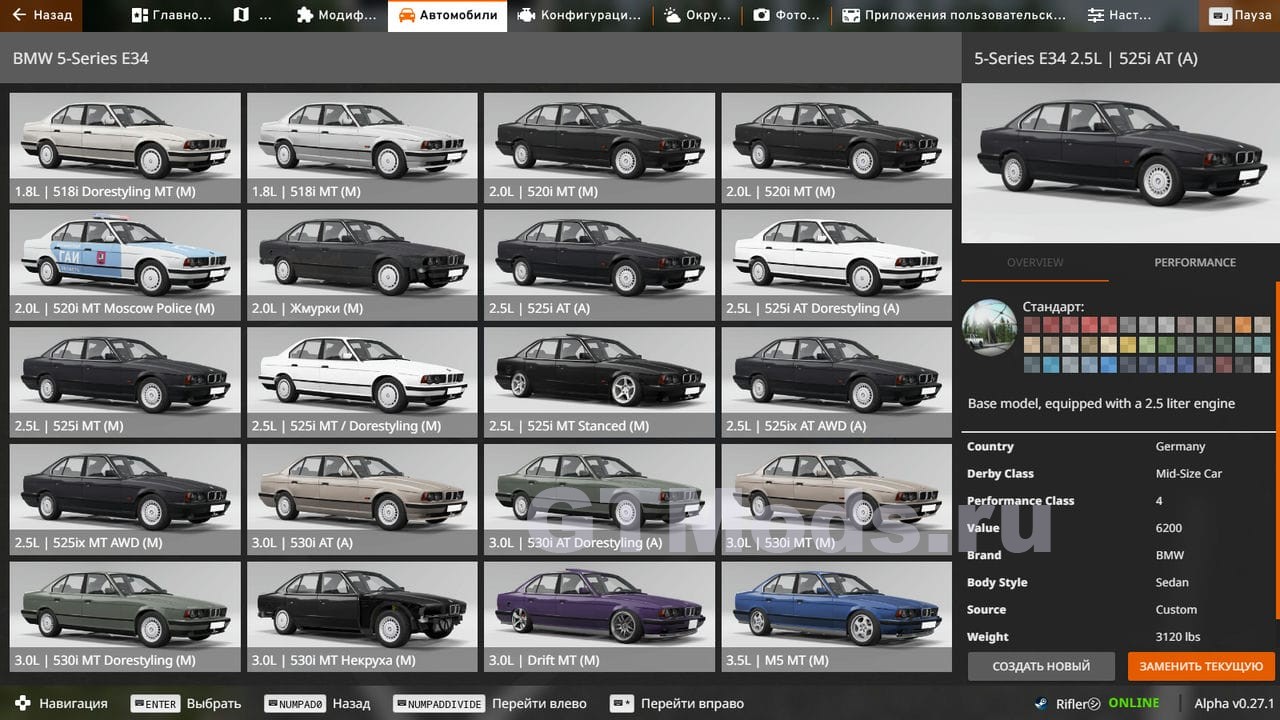This screenshot has width=1280, height=720.
Task: Select 2.0L 520i MT Moscow Police car
Action: (125, 265)
